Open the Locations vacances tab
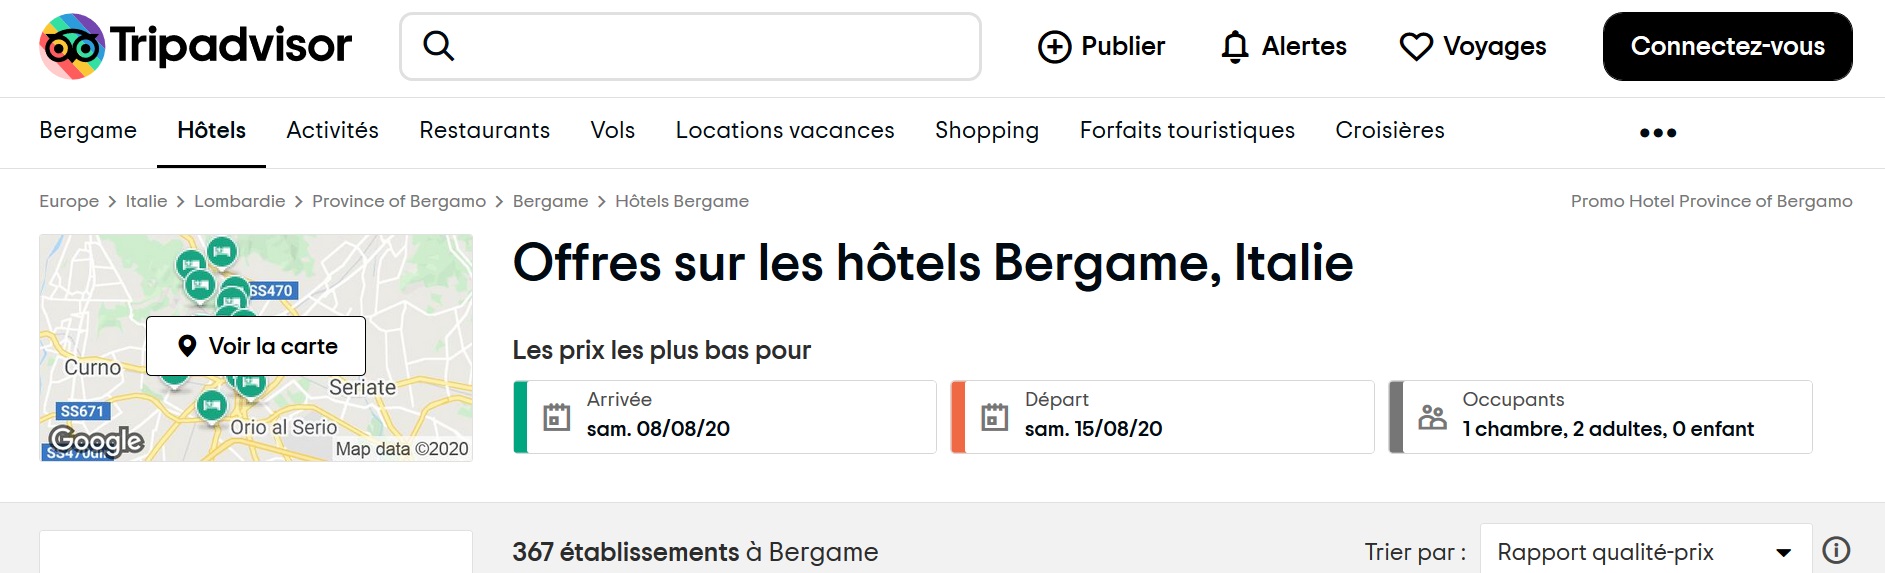 785,130
